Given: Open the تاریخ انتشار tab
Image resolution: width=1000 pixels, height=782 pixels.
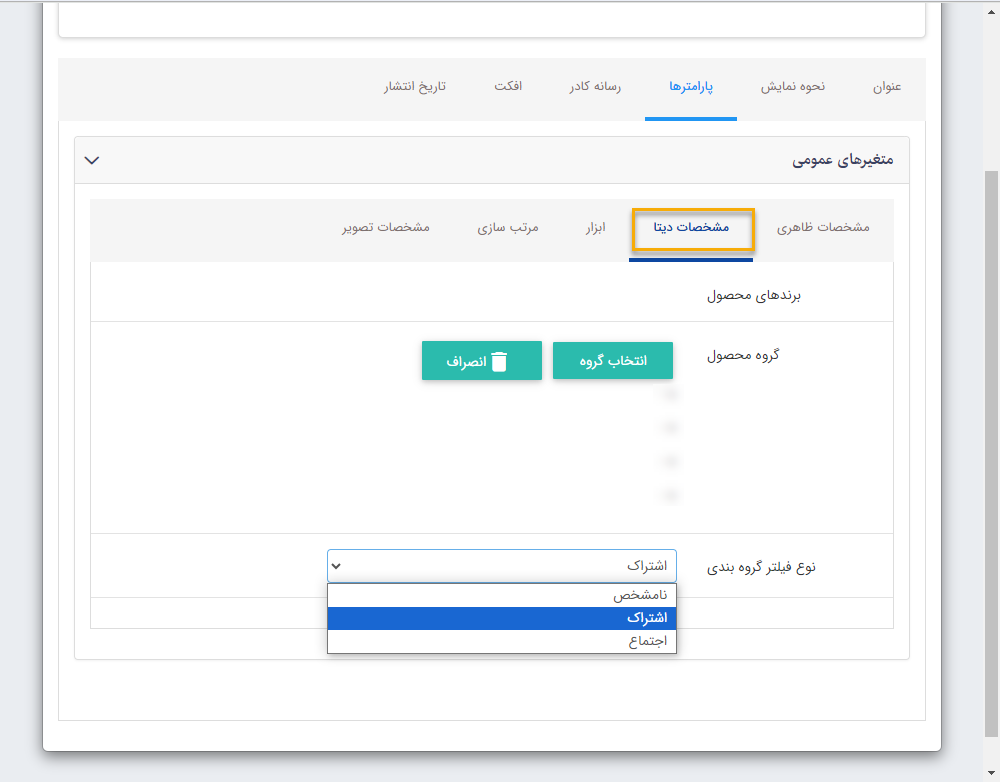Looking at the screenshot, I should point(416,87).
